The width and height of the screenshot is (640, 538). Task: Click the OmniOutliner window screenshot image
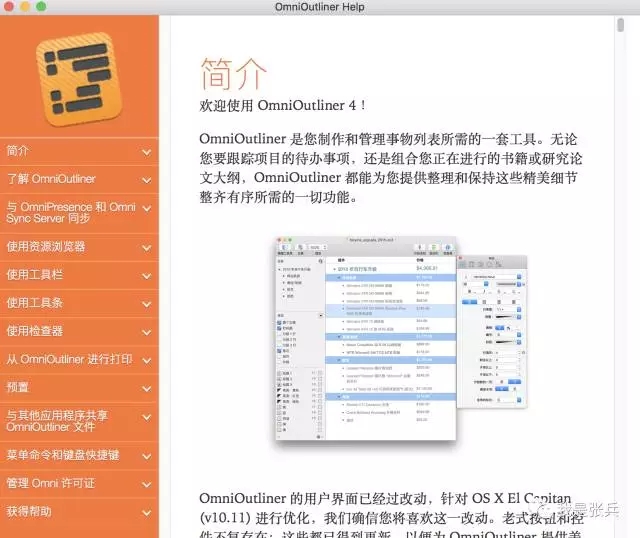click(401, 340)
